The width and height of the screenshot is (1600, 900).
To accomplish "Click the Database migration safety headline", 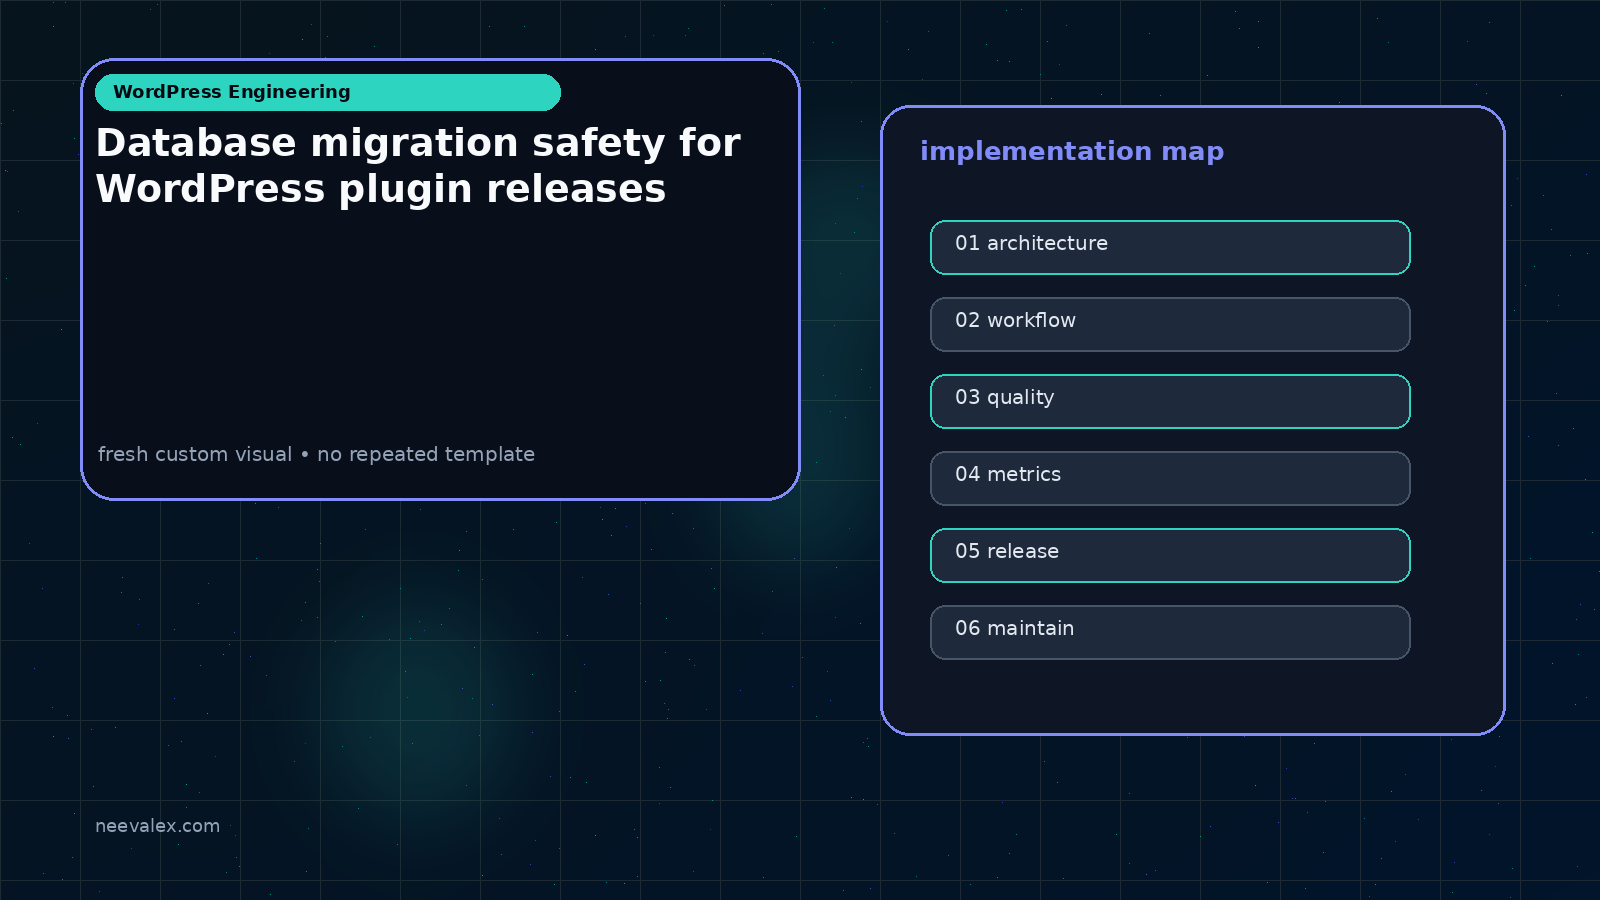I will coord(418,166).
